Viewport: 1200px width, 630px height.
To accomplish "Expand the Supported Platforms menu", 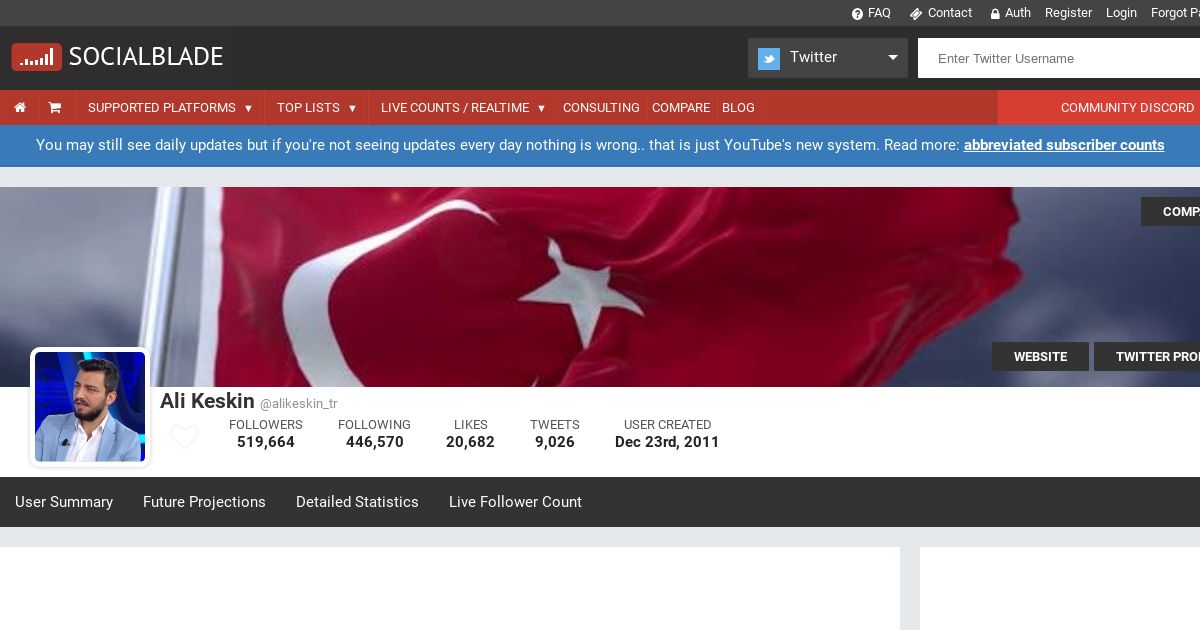I will (x=170, y=108).
